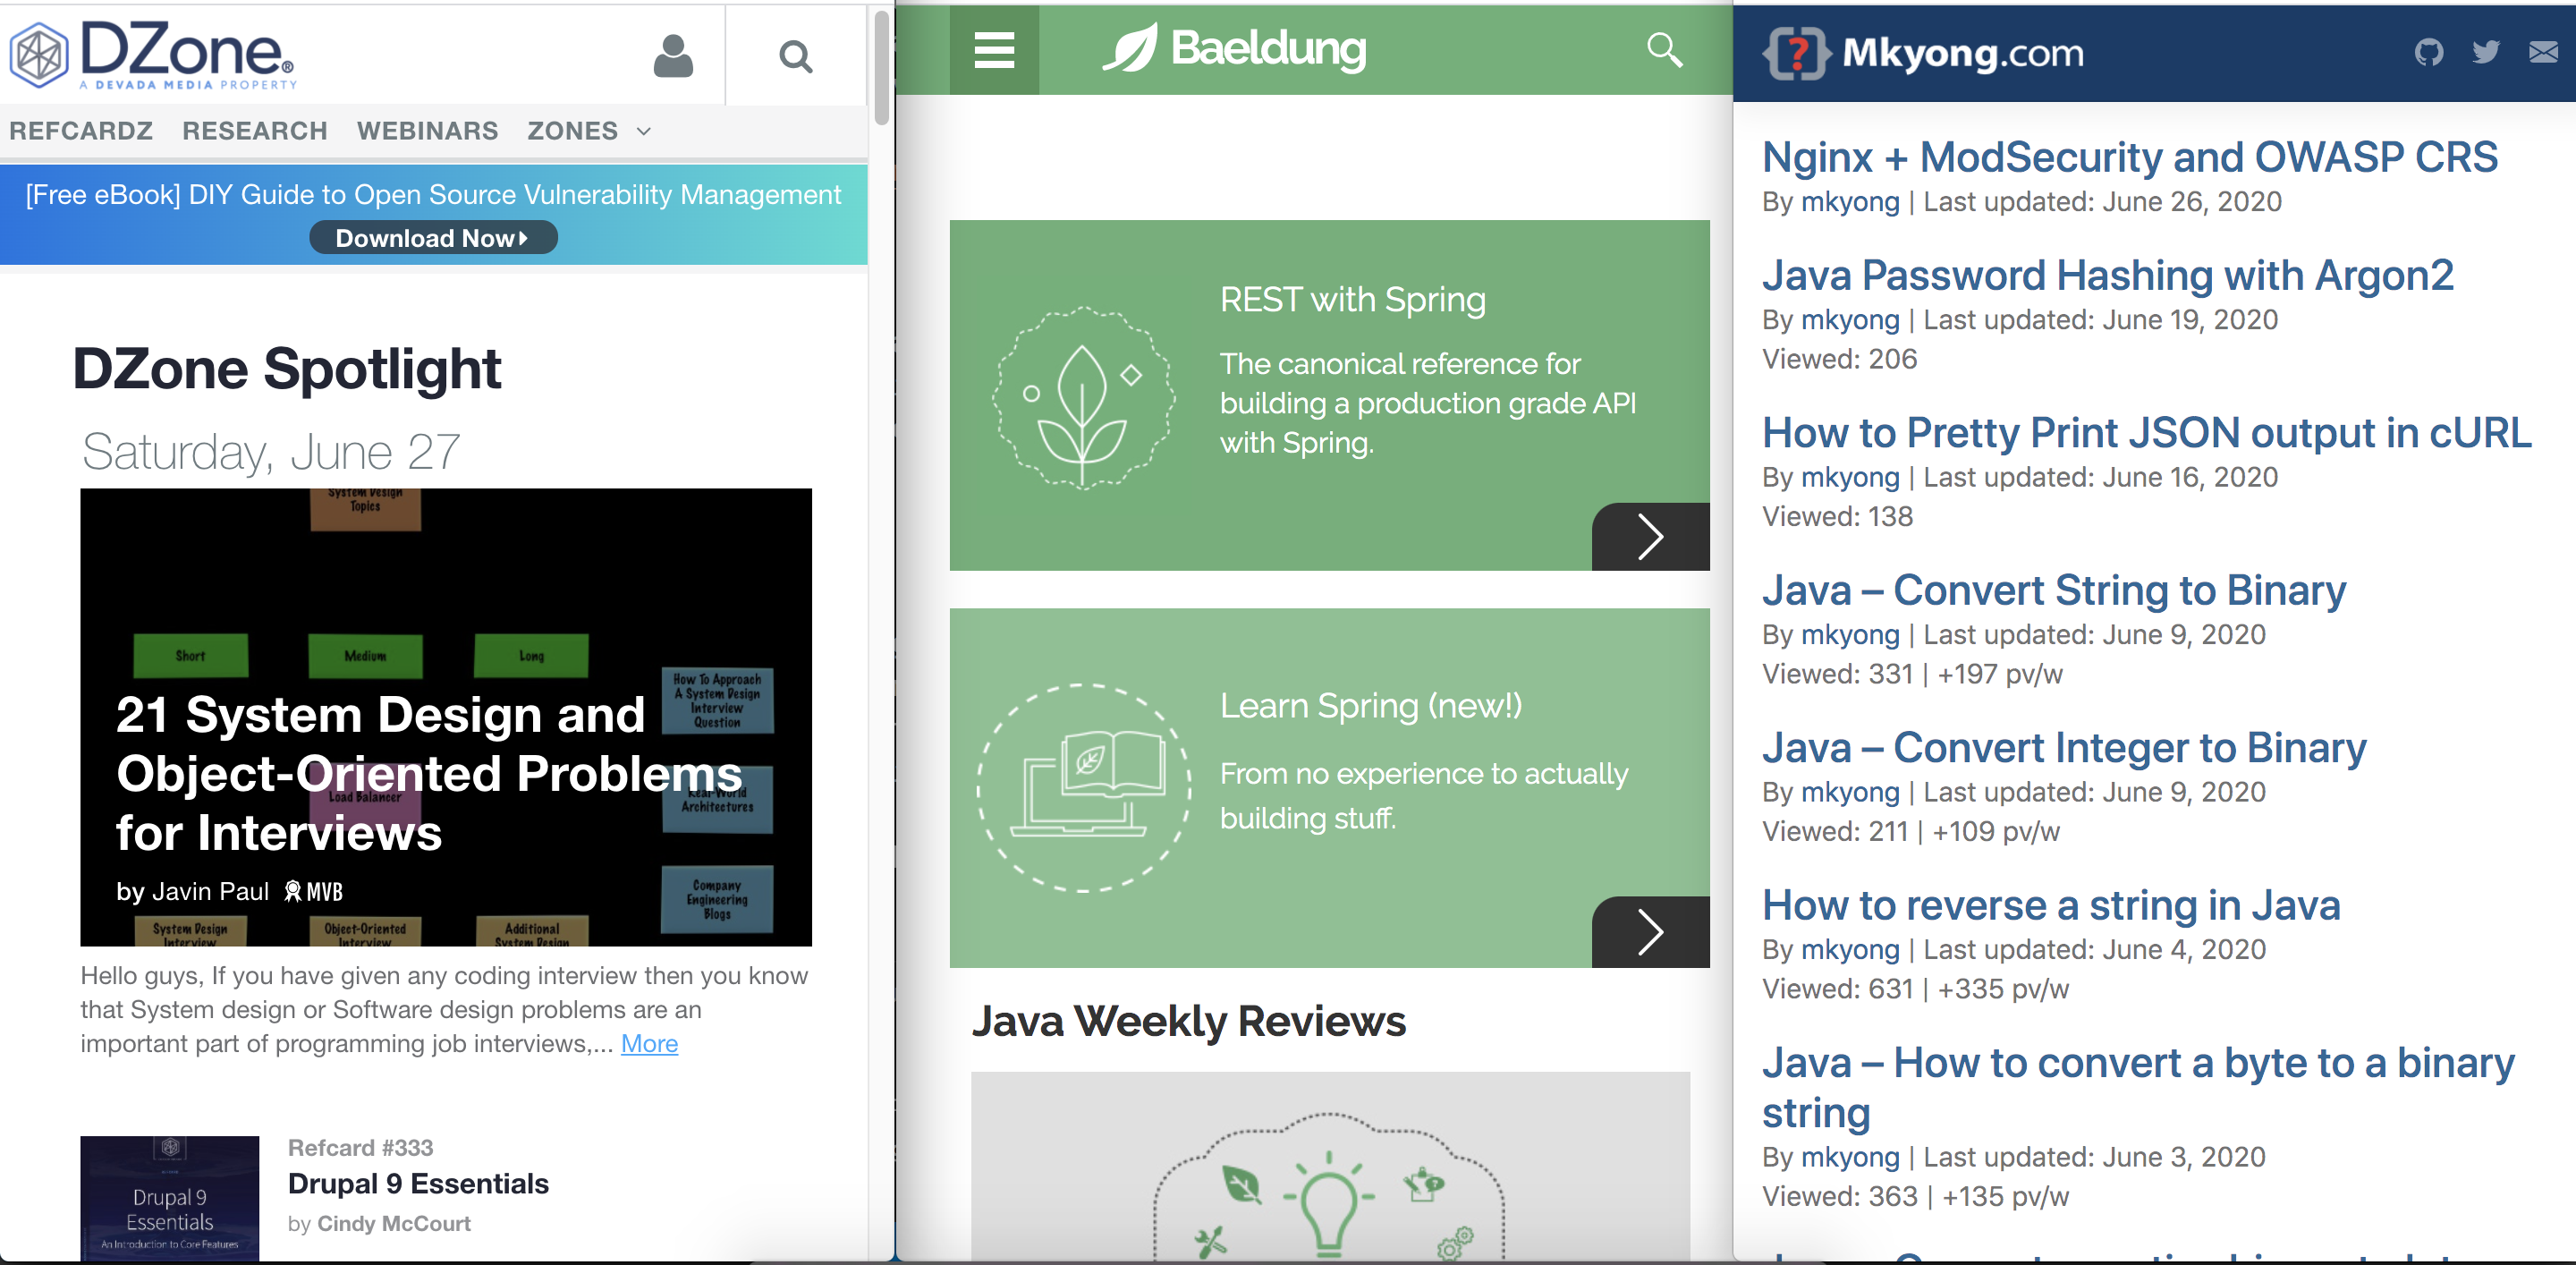Image resolution: width=2576 pixels, height=1265 pixels.
Task: Open Mkyong email envelope icon
Action: pos(2543,52)
